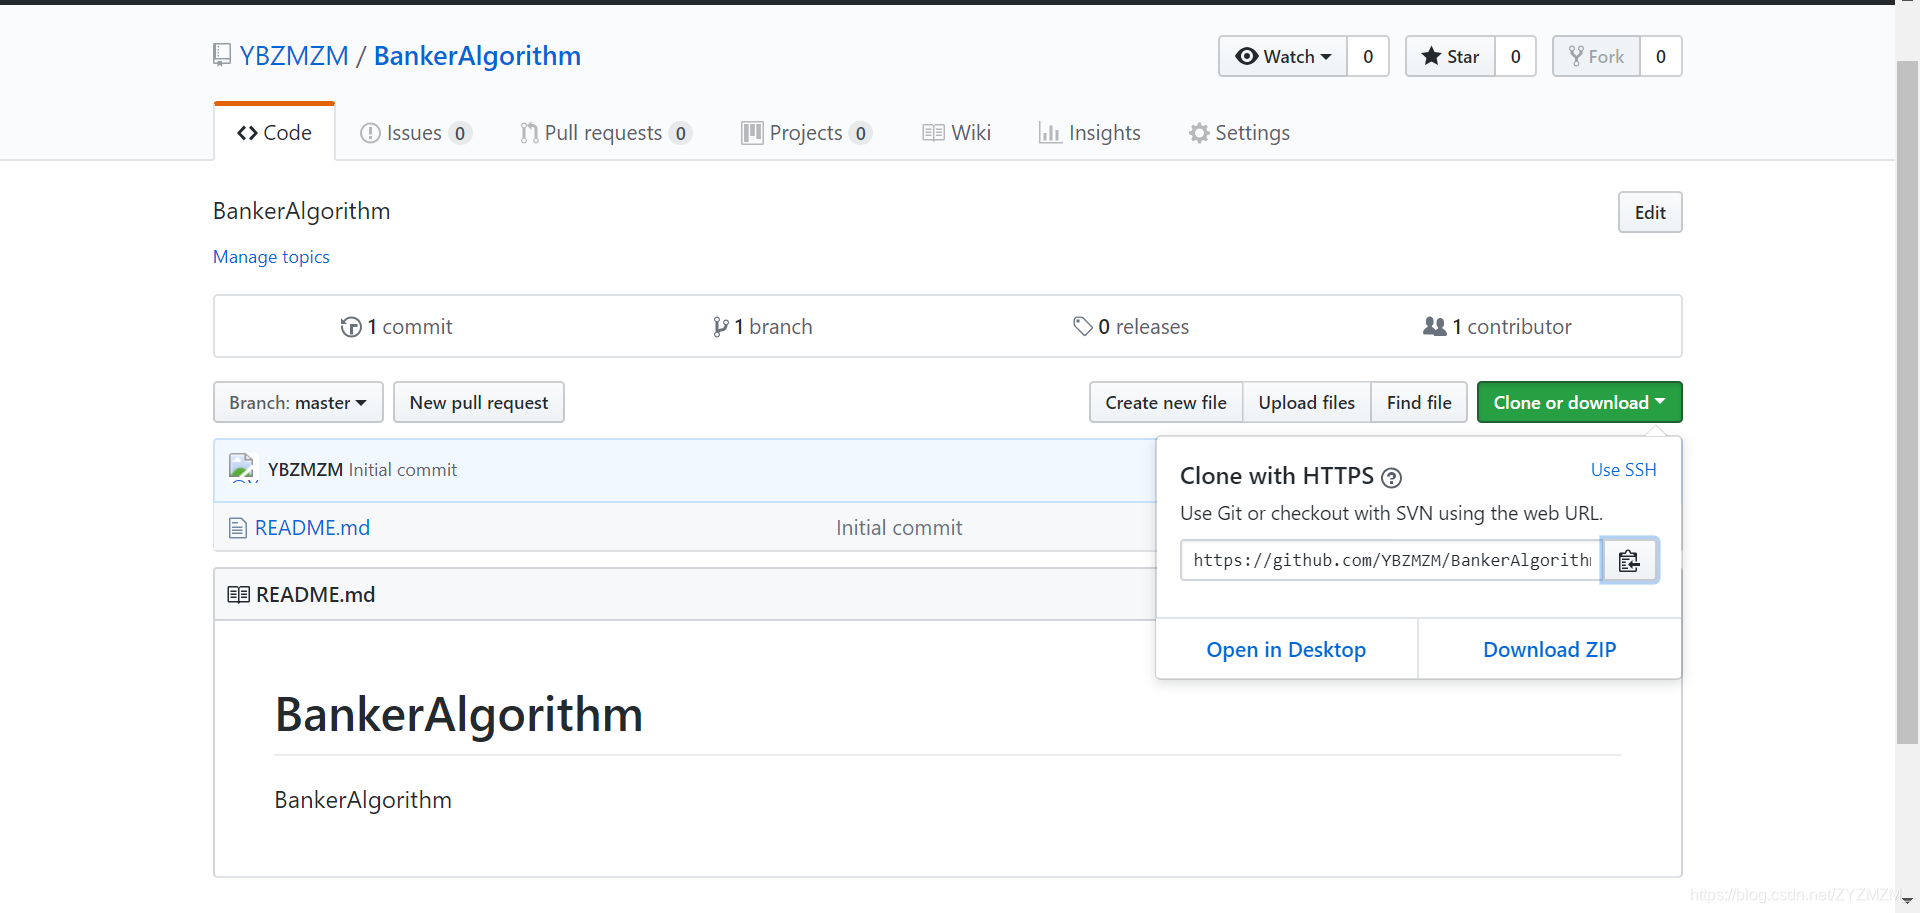Open the help icon next to Clone with HTTPS
The height and width of the screenshot is (913, 1920).
(1391, 478)
